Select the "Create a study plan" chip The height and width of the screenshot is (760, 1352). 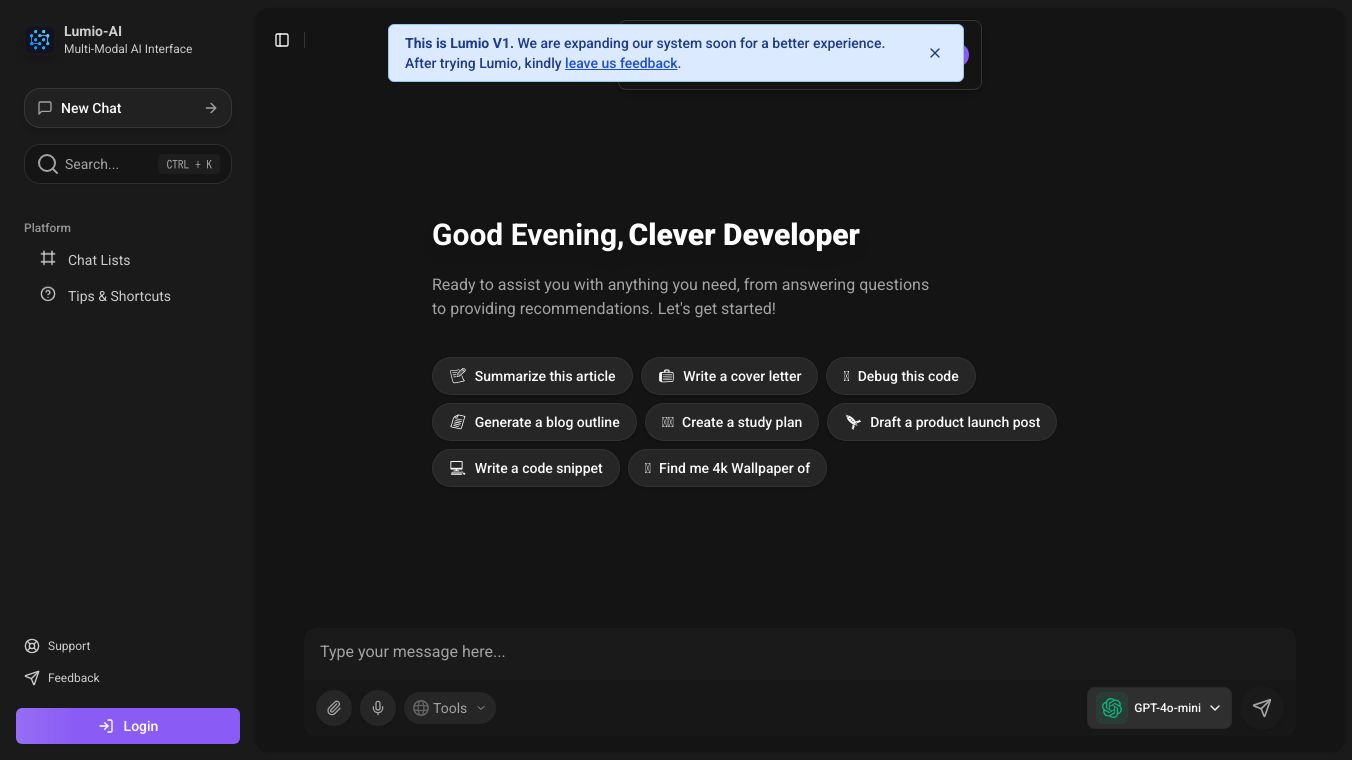click(x=732, y=422)
